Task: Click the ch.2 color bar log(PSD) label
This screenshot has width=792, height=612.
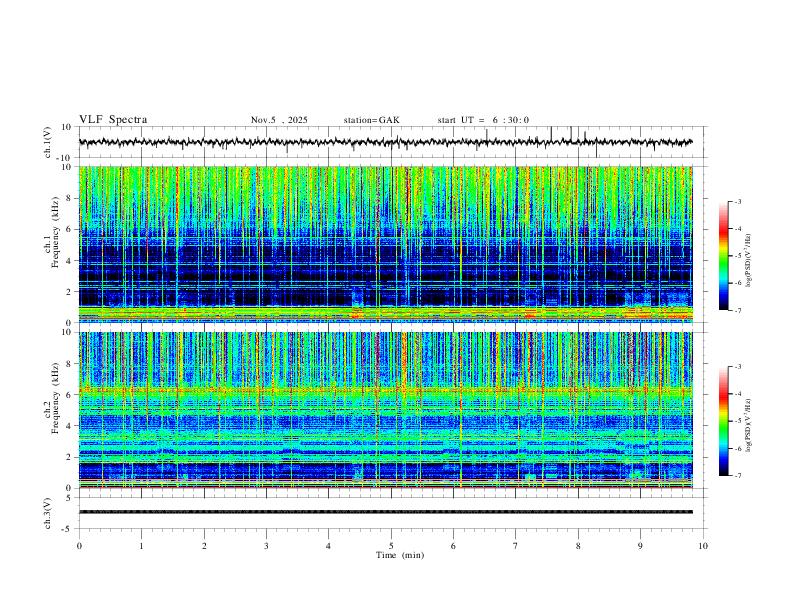Action: pyautogui.click(x=748, y=426)
